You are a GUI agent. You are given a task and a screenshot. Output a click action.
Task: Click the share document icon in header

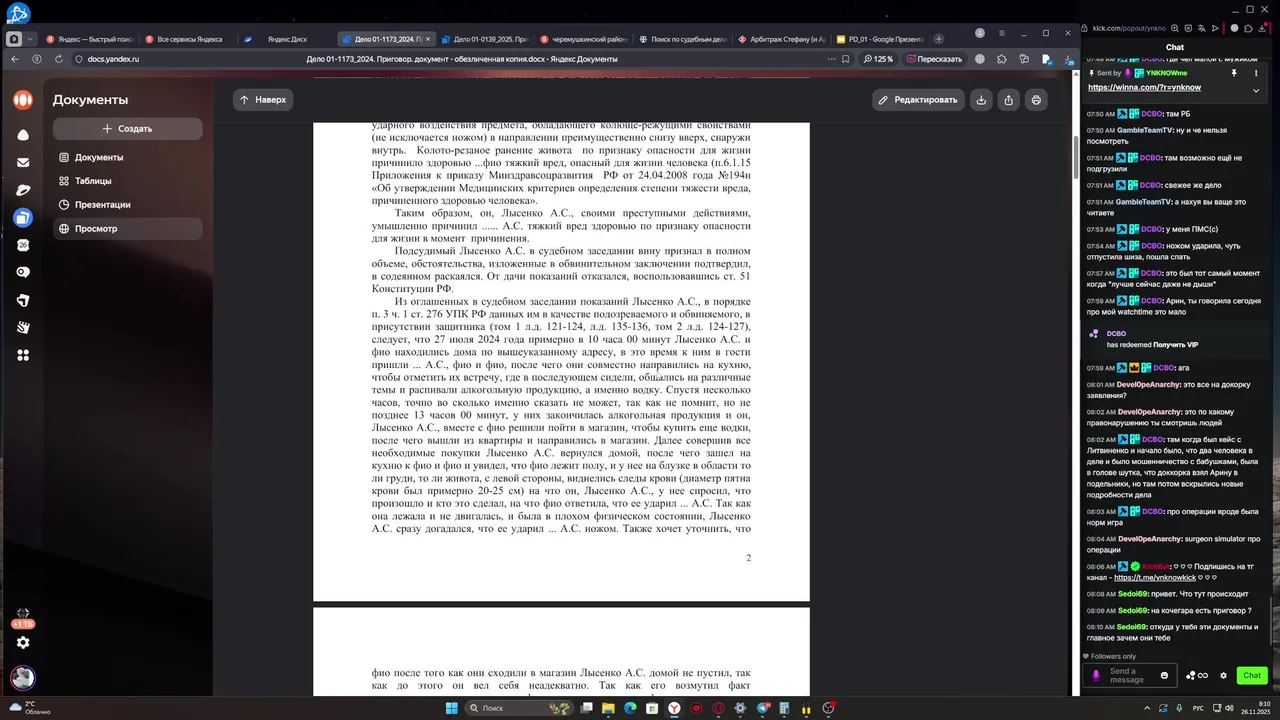click(1008, 100)
